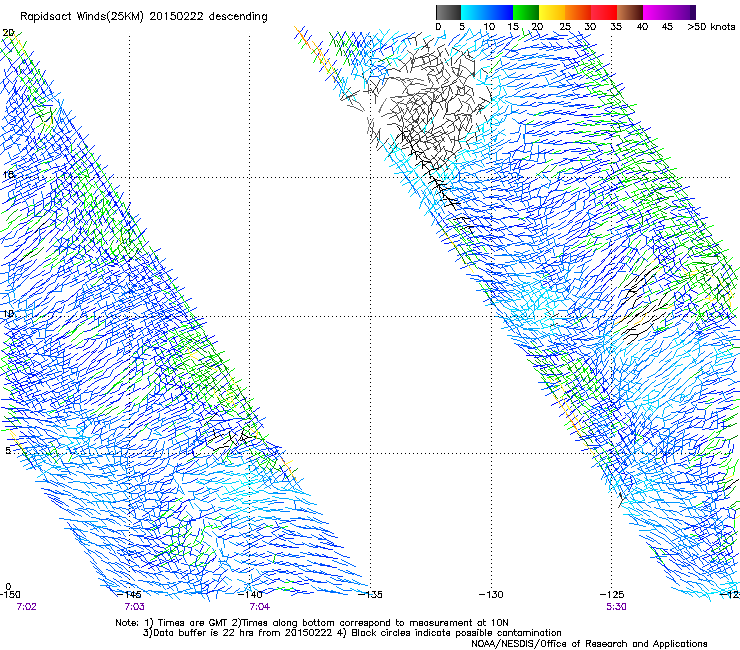Click the brown 35-40 knots color segment
The height and width of the screenshot is (650, 740).
pos(630,12)
